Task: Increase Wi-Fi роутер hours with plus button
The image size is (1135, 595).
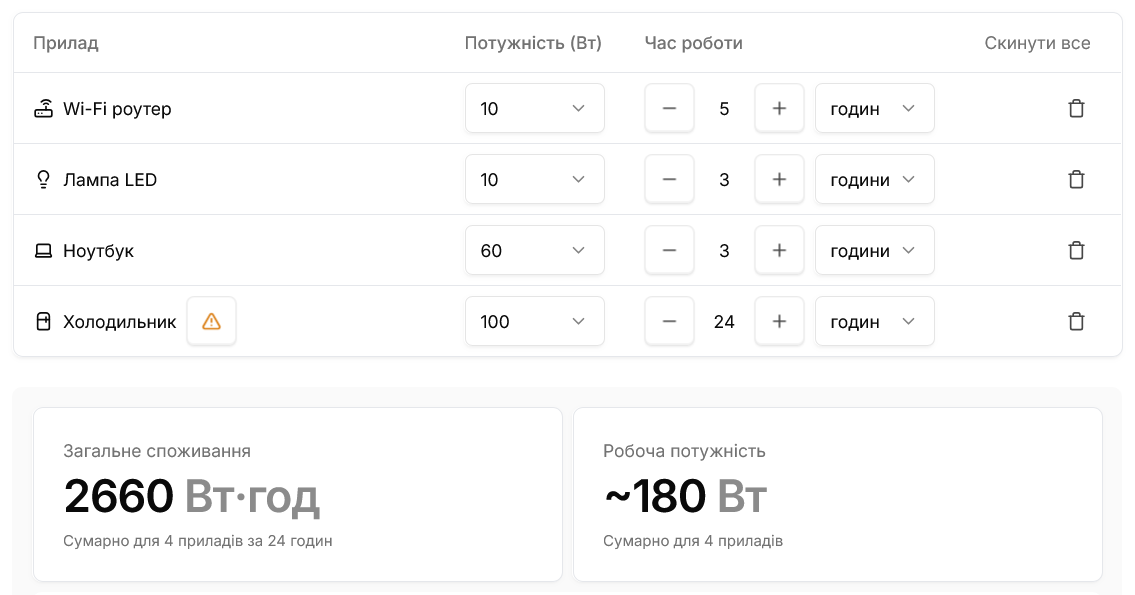Action: coord(779,108)
